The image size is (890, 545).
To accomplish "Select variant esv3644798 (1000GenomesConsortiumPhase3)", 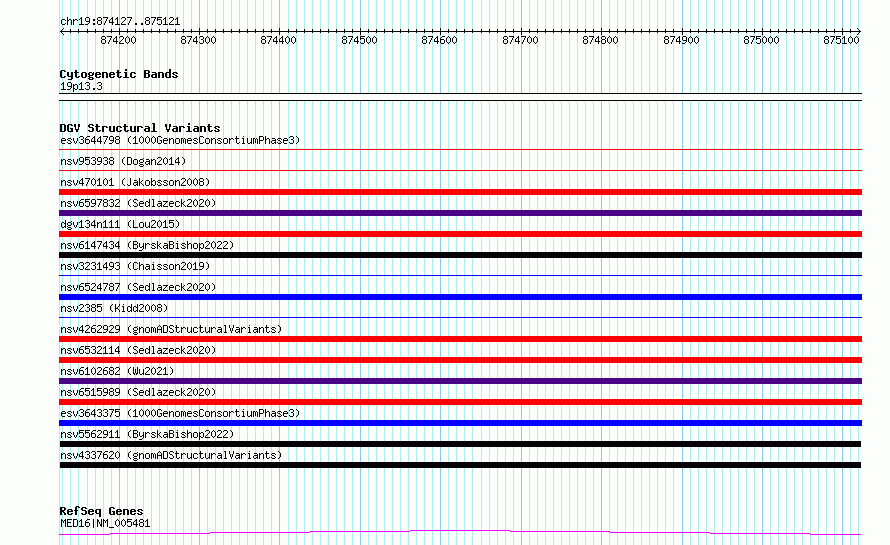I will (180, 140).
